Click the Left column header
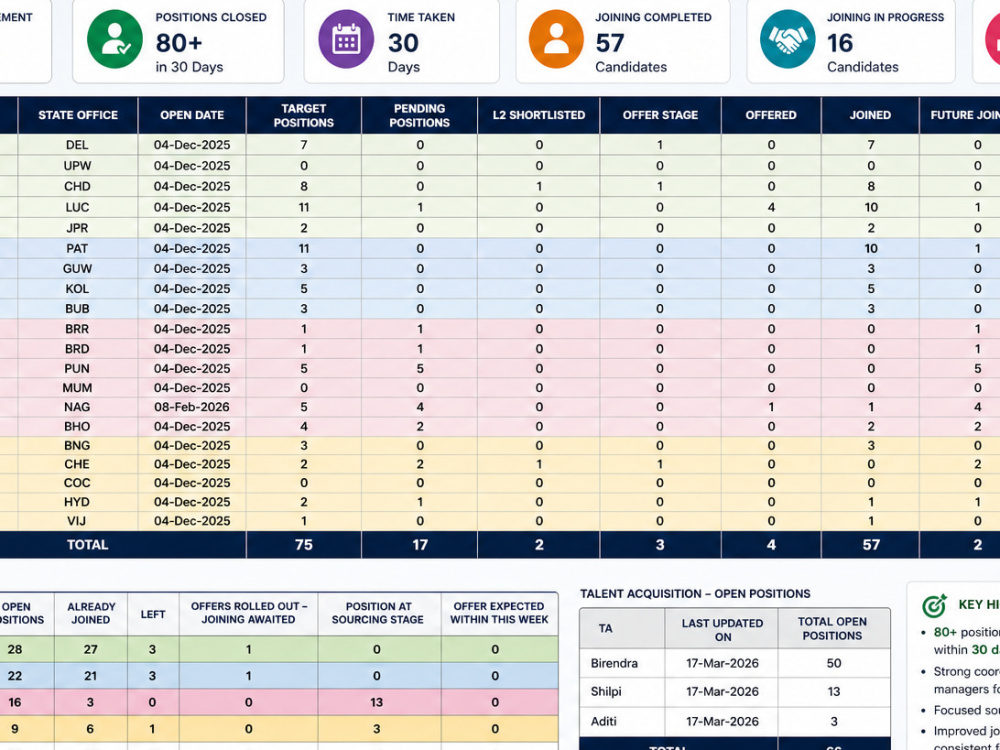Screen dimensions: 1000x750 click(x=153, y=614)
